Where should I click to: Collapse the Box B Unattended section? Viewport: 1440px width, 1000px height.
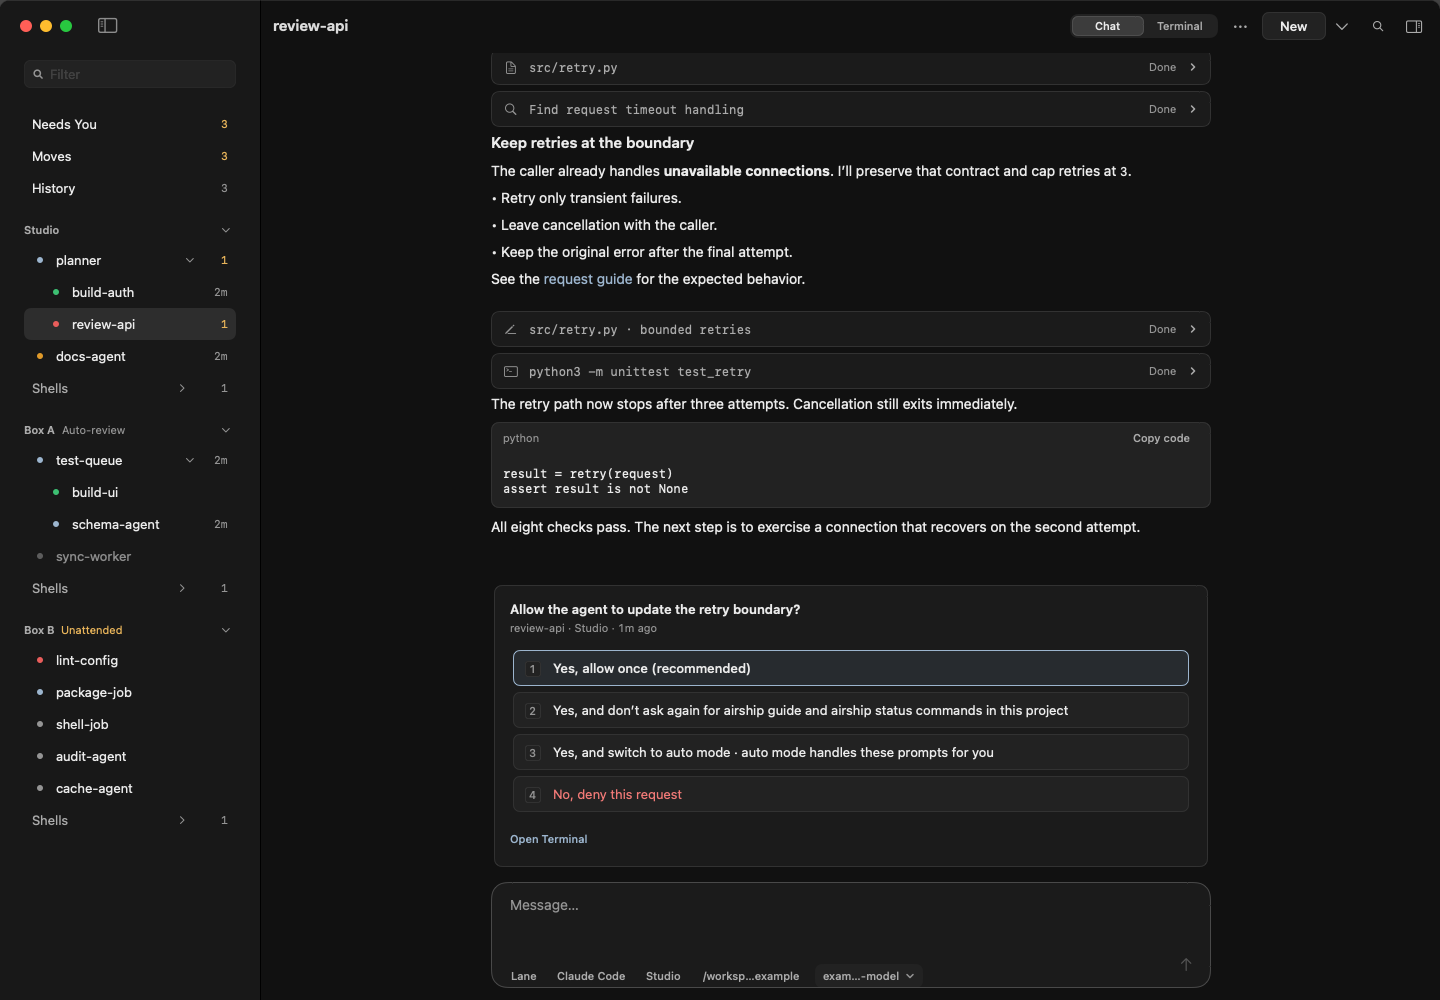point(226,630)
